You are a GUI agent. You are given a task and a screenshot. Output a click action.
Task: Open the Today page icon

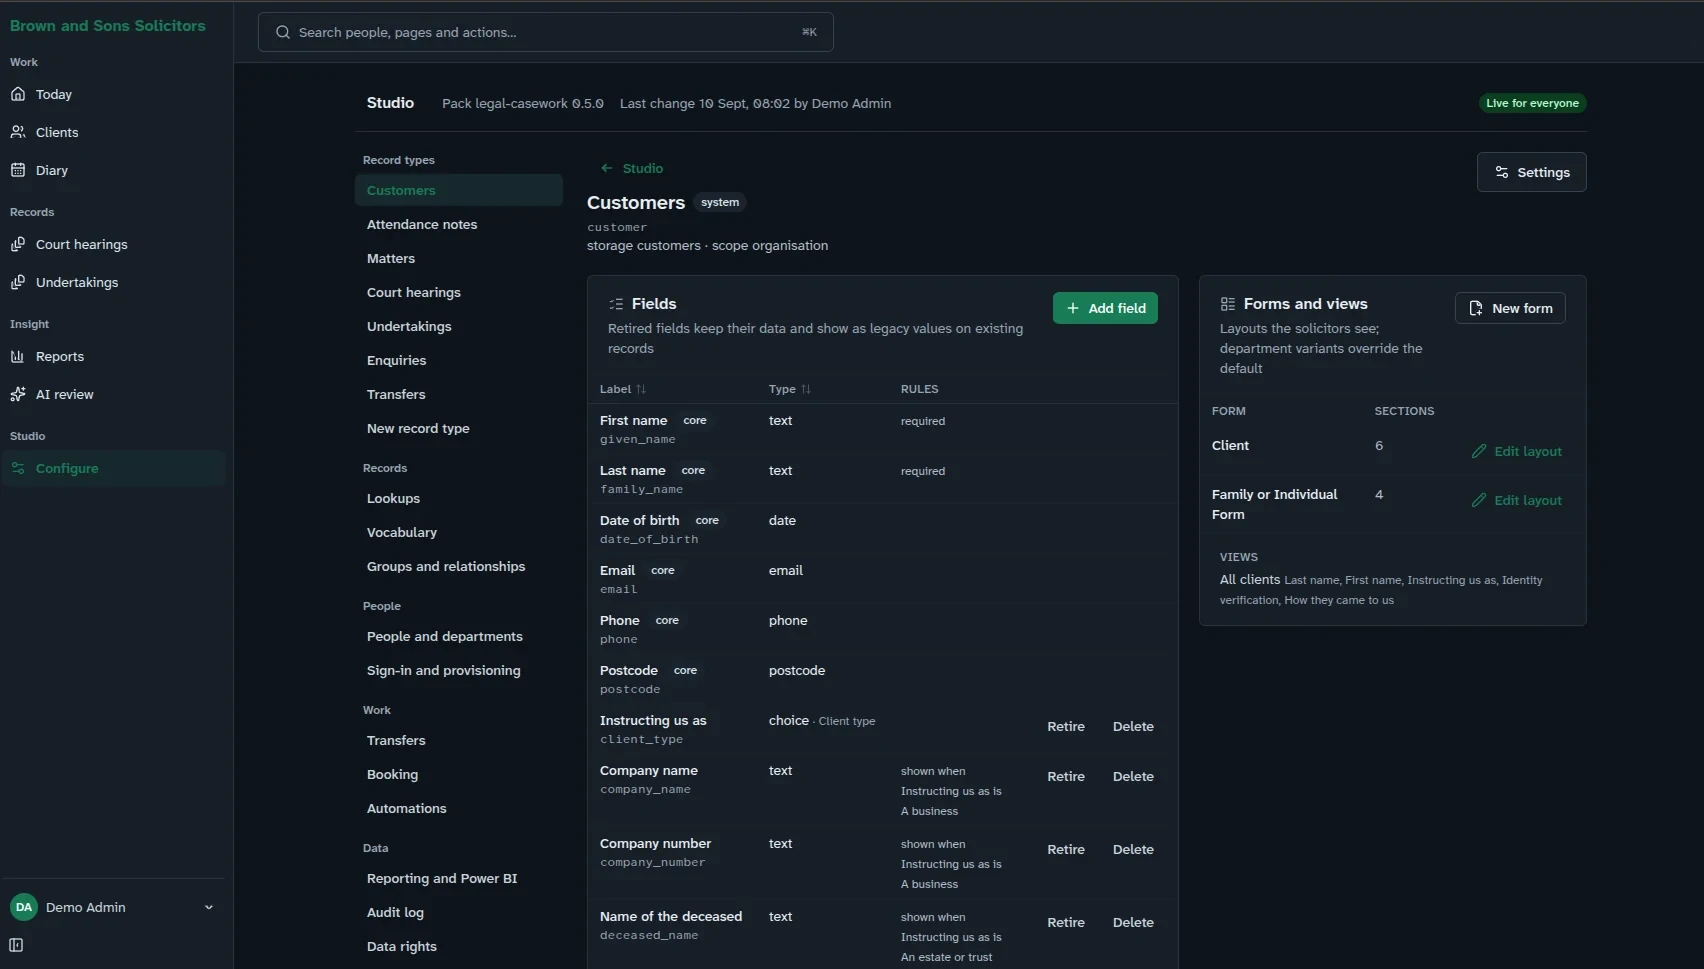(18, 94)
